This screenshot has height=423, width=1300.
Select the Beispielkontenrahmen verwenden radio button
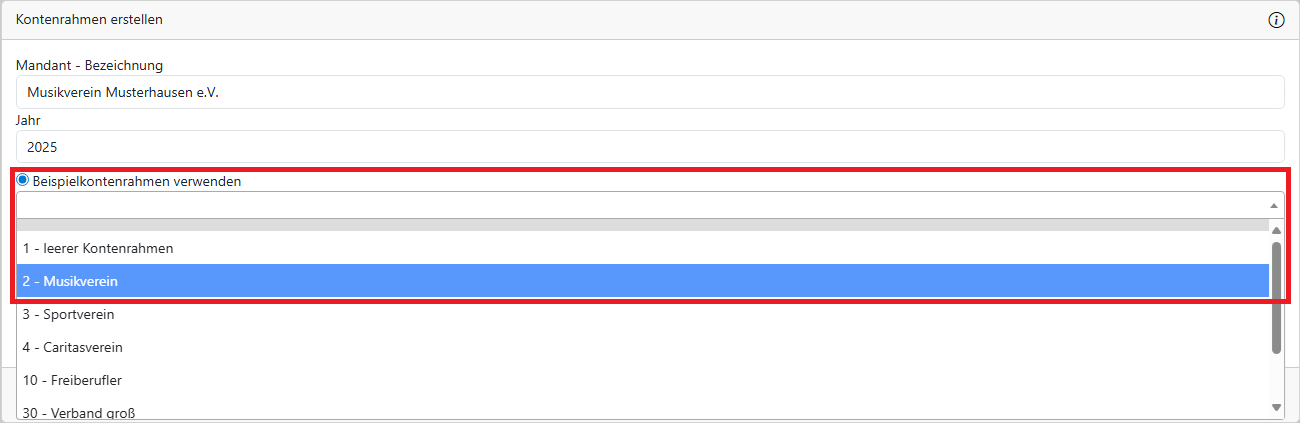click(23, 181)
